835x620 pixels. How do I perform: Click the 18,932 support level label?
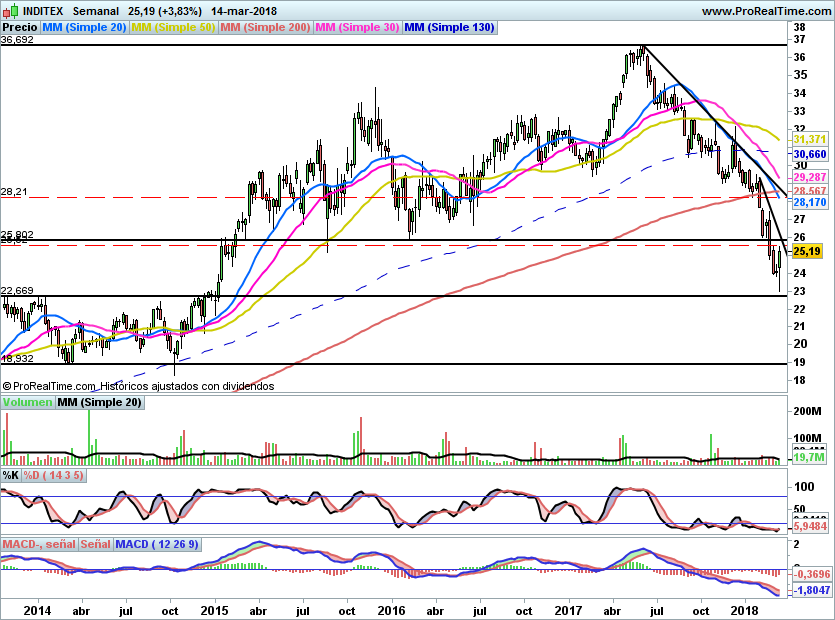coord(17,358)
